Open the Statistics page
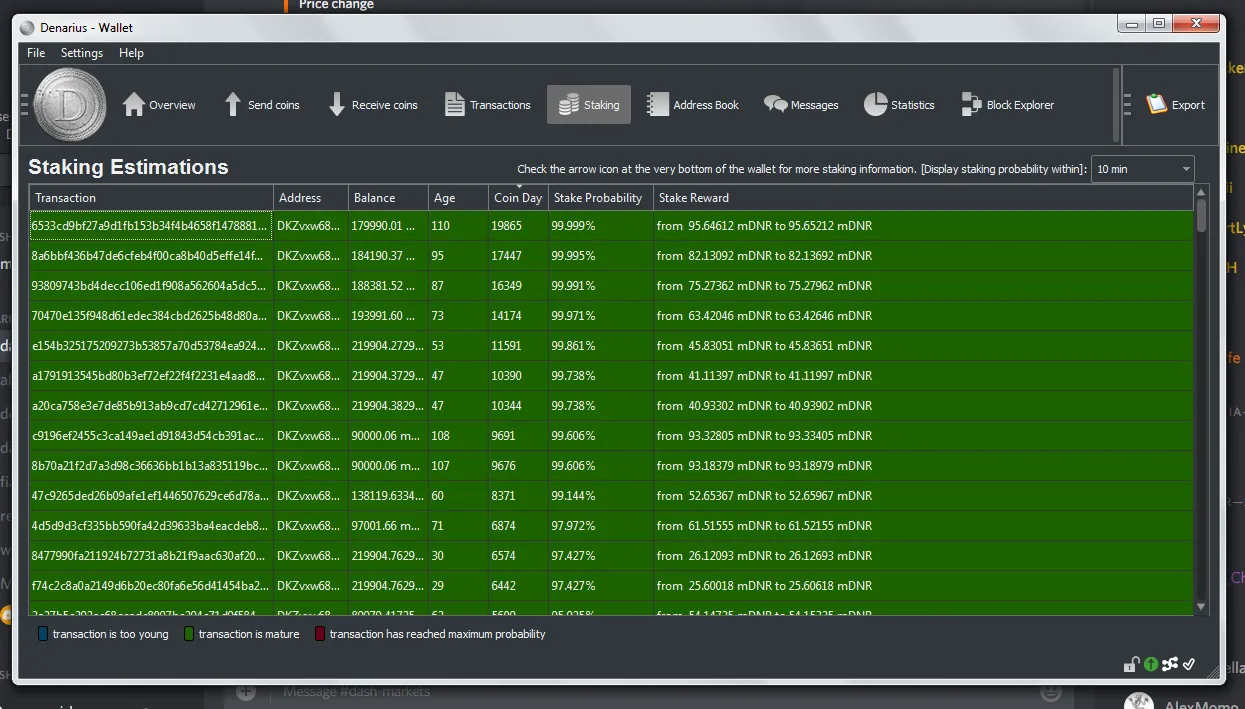The image size is (1245, 709). [899, 105]
